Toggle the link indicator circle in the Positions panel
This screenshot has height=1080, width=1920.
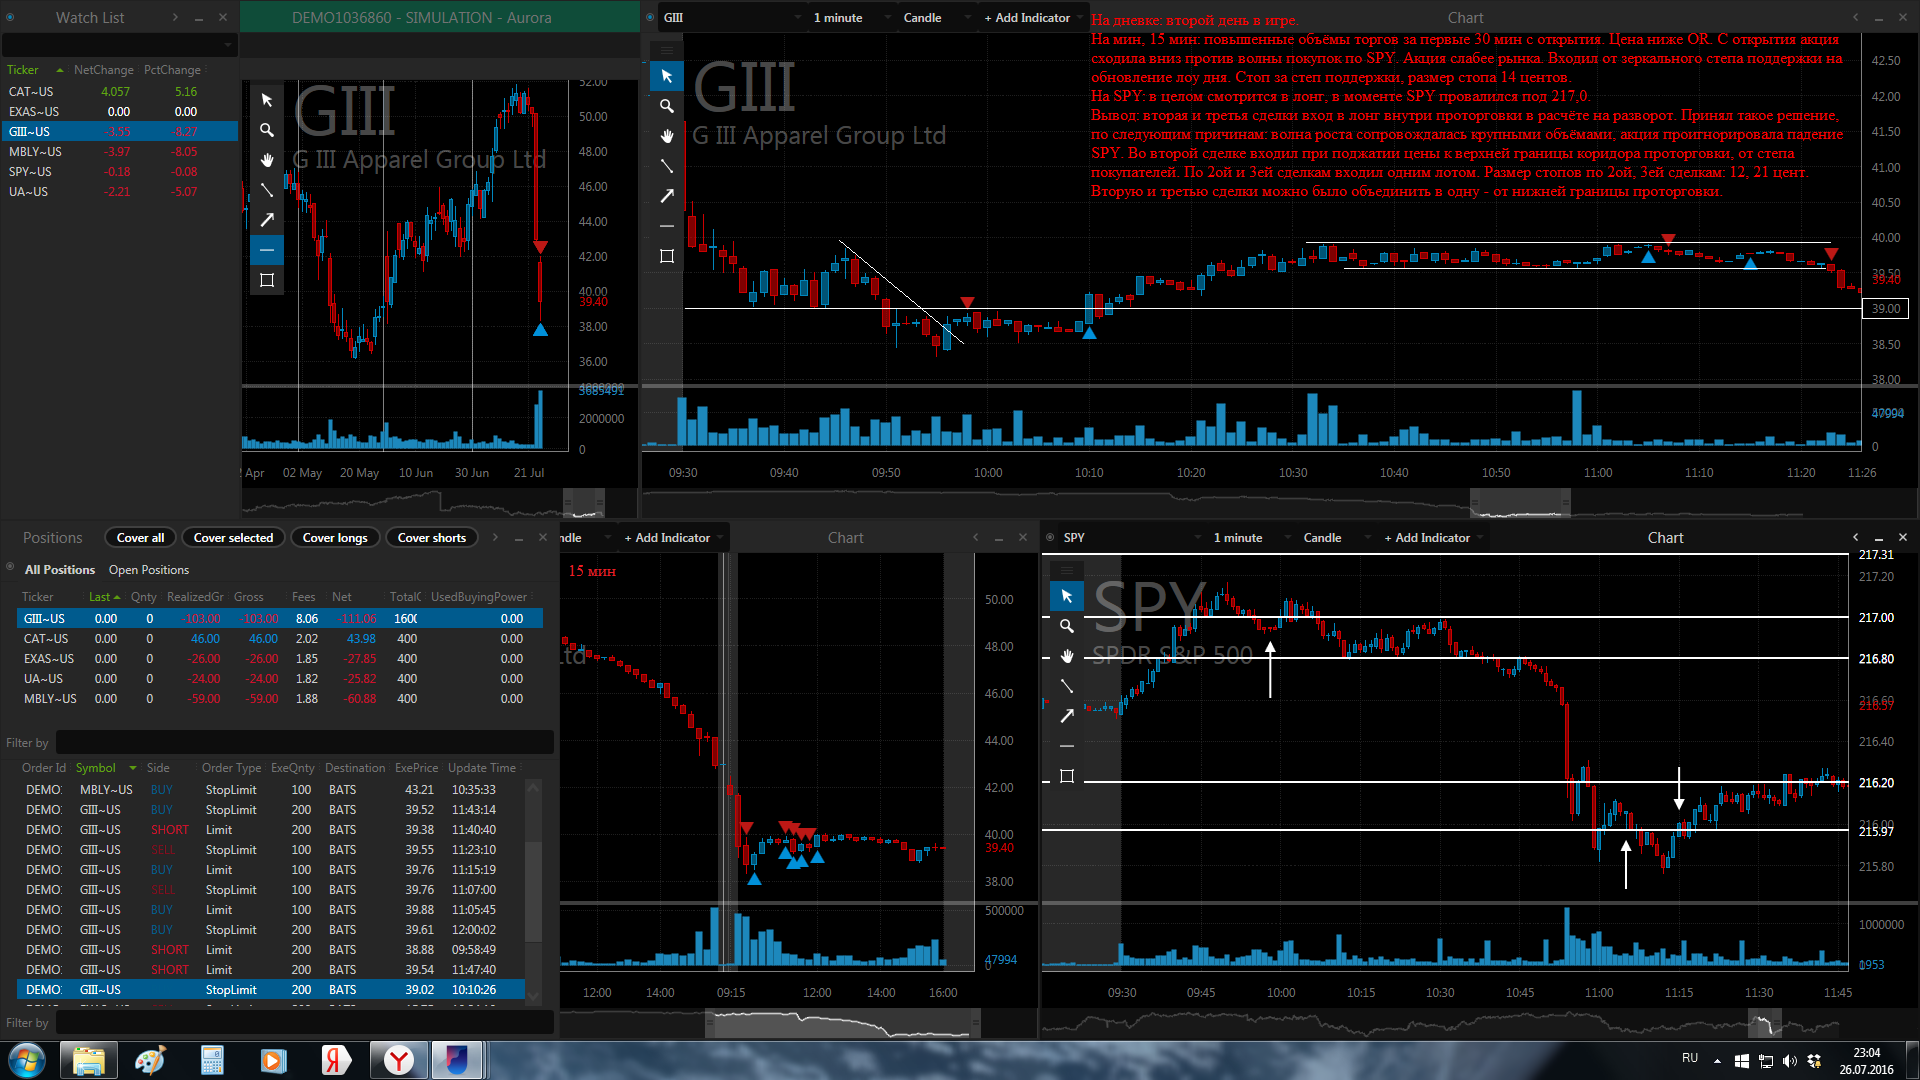(x=10, y=568)
